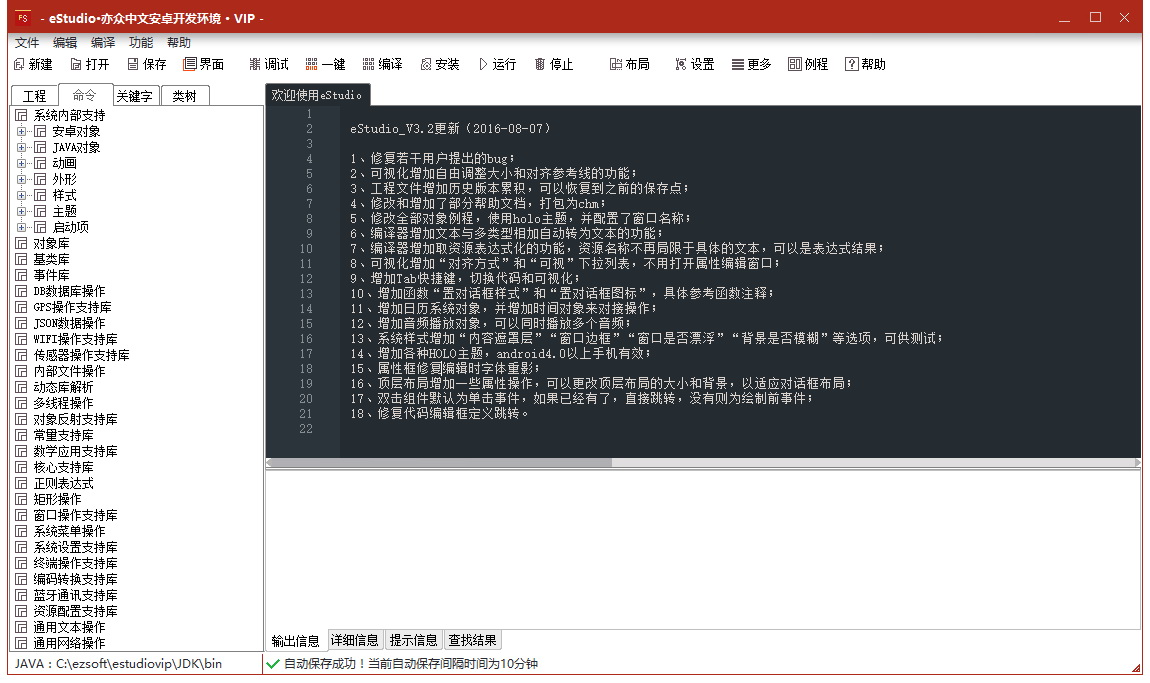Switch to the 输出信息 output tab

(296, 641)
